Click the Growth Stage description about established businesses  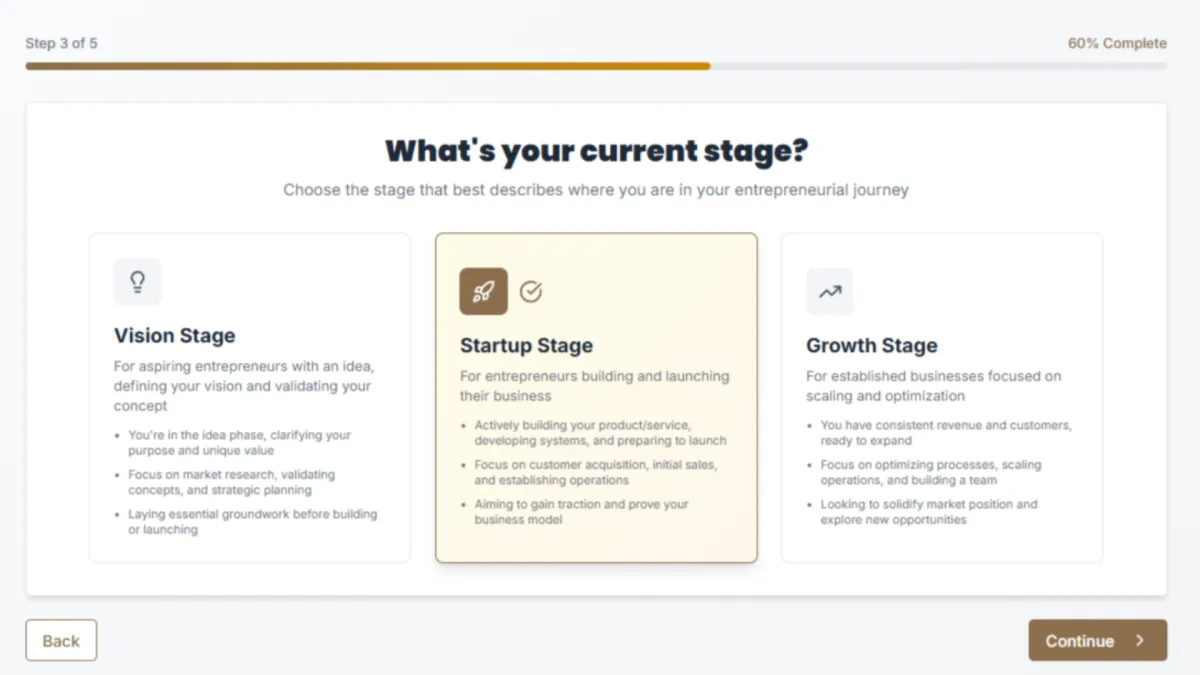tap(933, 386)
